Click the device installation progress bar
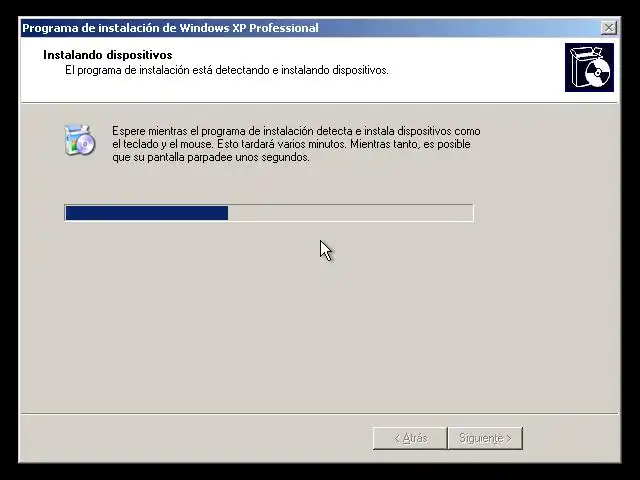 click(x=269, y=213)
